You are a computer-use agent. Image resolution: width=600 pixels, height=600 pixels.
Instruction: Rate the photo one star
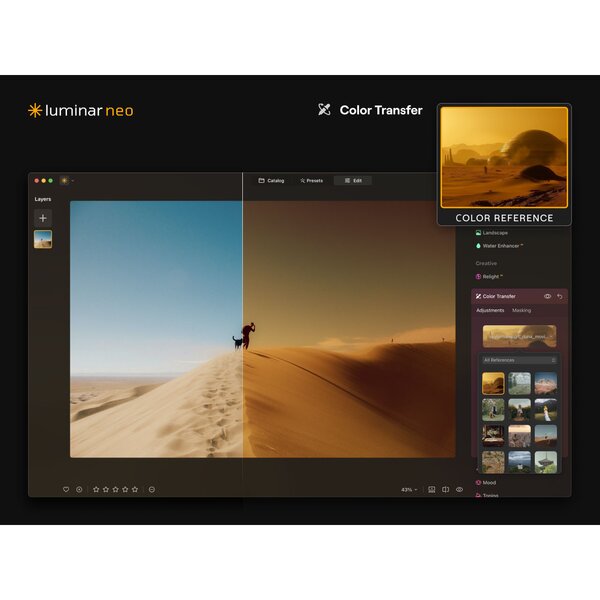pyautogui.click(x=96, y=489)
